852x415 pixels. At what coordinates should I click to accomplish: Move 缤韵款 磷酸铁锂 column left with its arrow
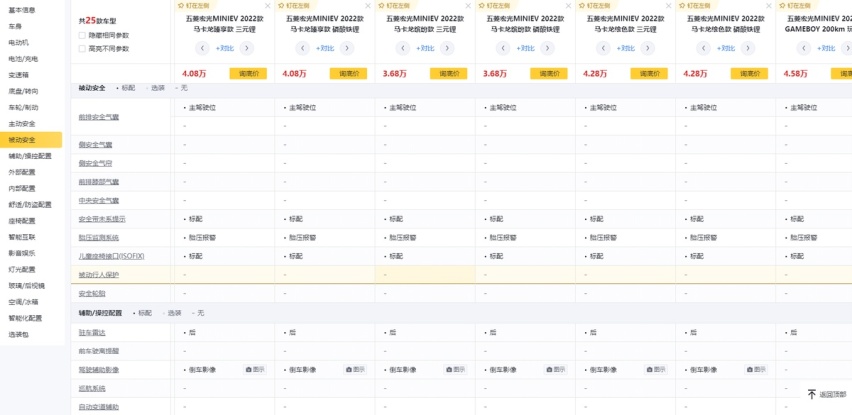[x=503, y=48]
